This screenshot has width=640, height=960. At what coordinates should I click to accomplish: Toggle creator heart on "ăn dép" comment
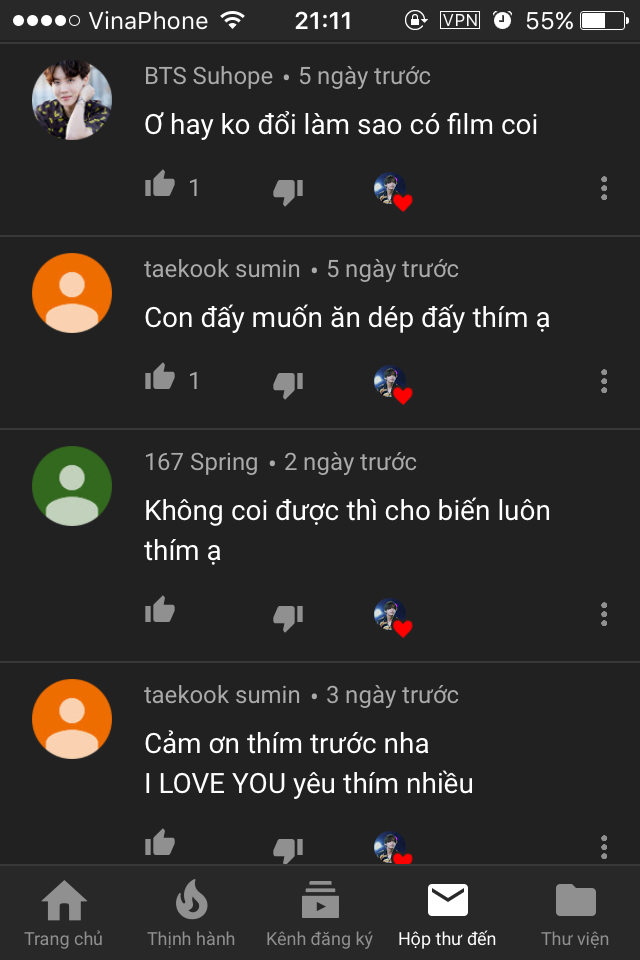tap(393, 384)
